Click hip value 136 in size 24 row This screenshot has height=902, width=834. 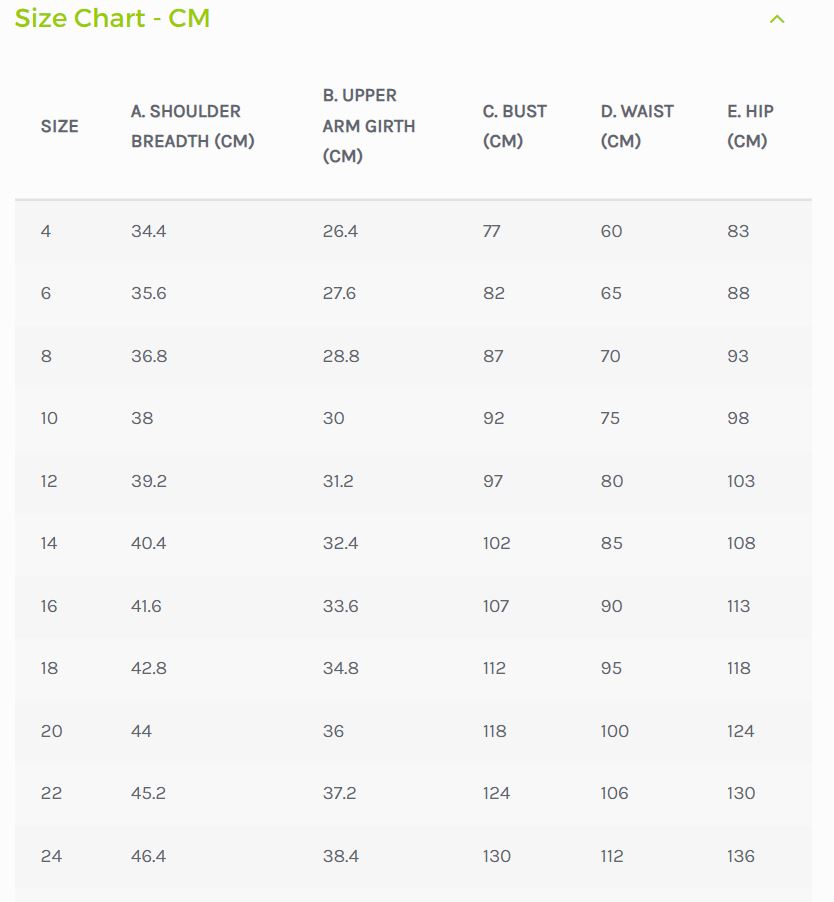click(741, 856)
